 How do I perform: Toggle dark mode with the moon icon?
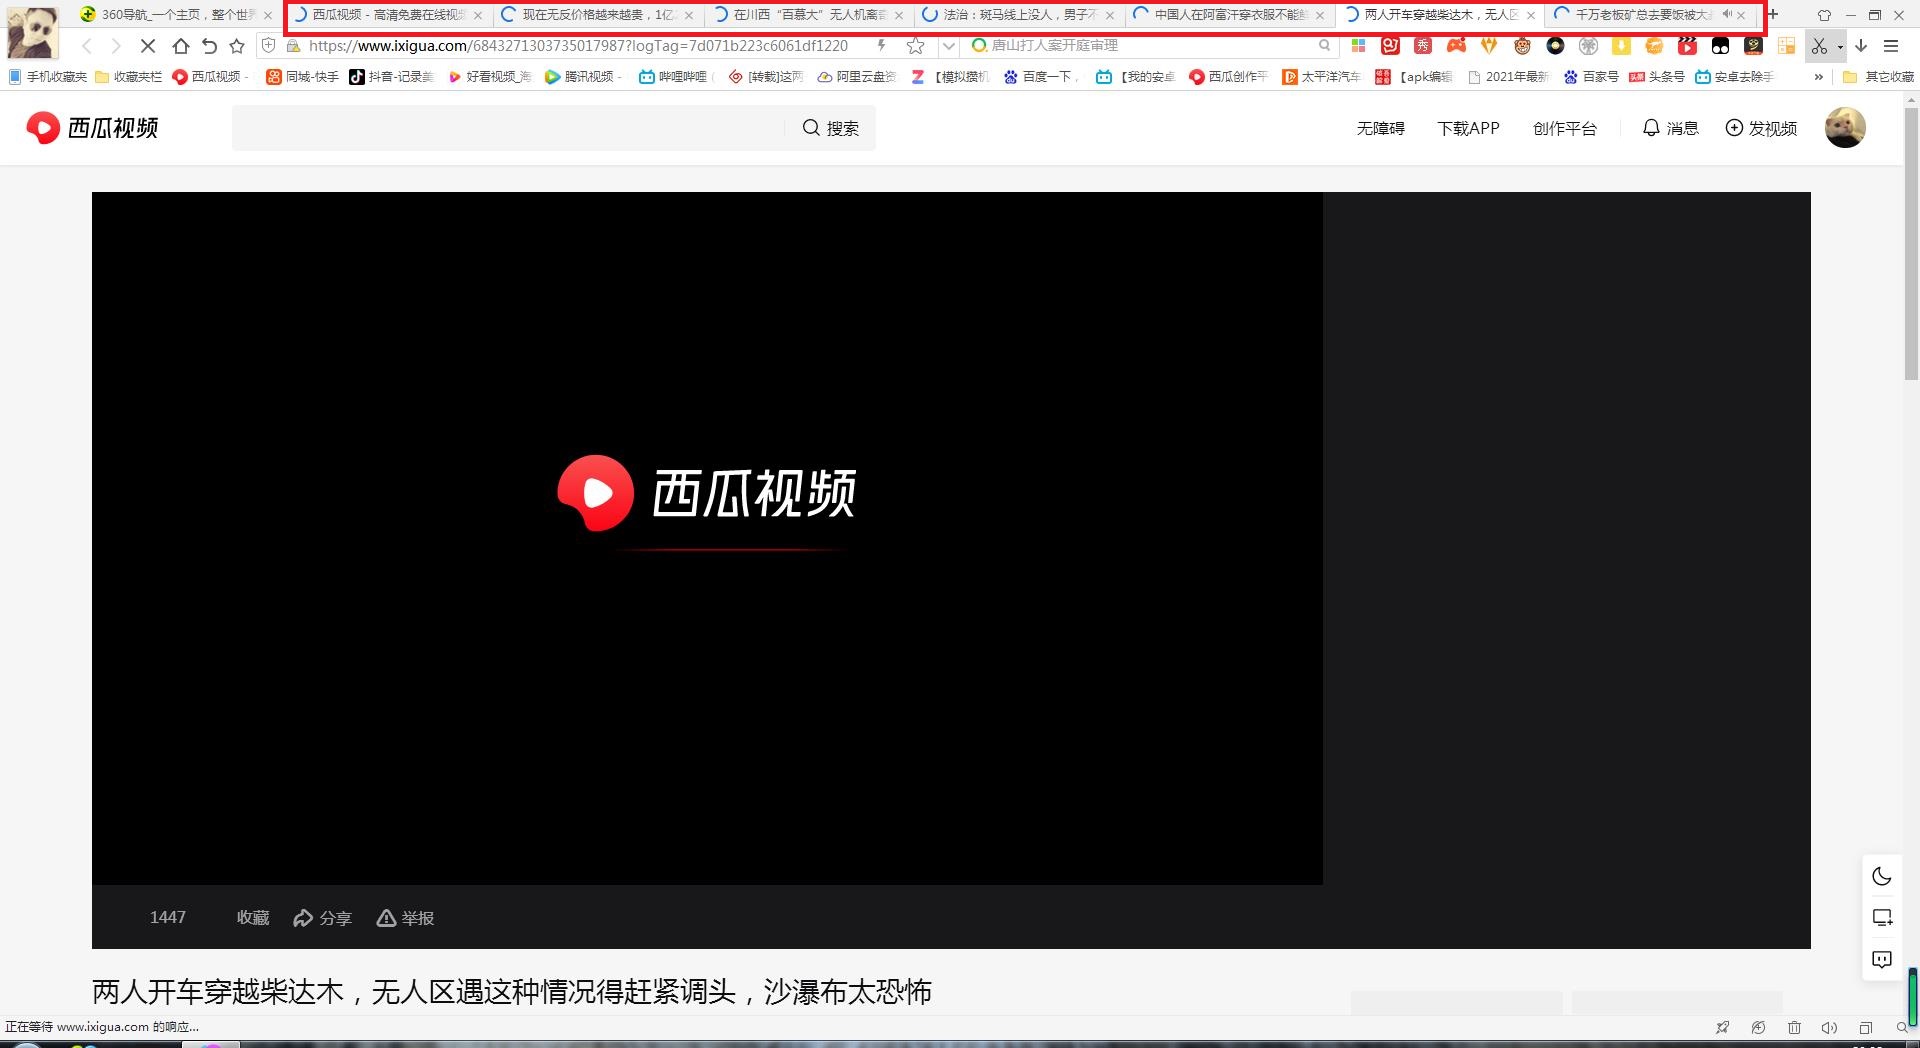click(x=1881, y=876)
